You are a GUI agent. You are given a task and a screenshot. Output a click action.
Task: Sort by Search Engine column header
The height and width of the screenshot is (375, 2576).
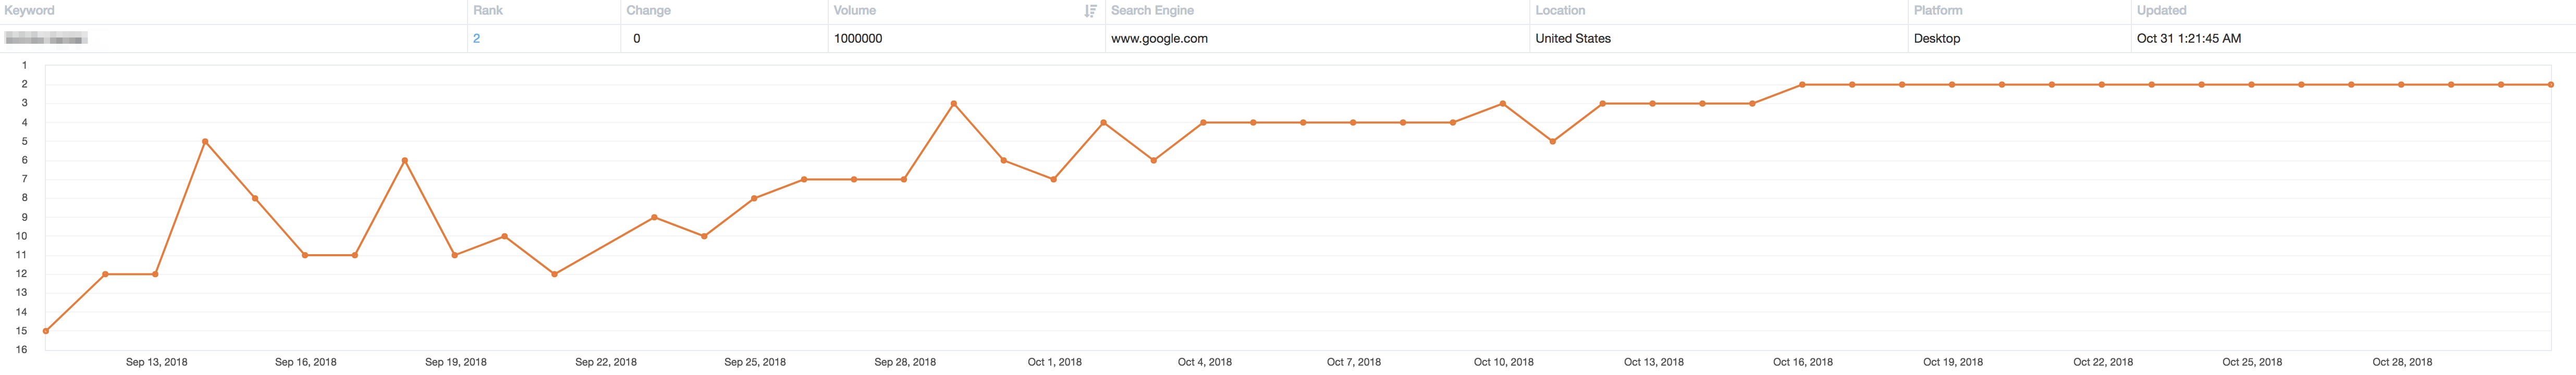point(1152,10)
